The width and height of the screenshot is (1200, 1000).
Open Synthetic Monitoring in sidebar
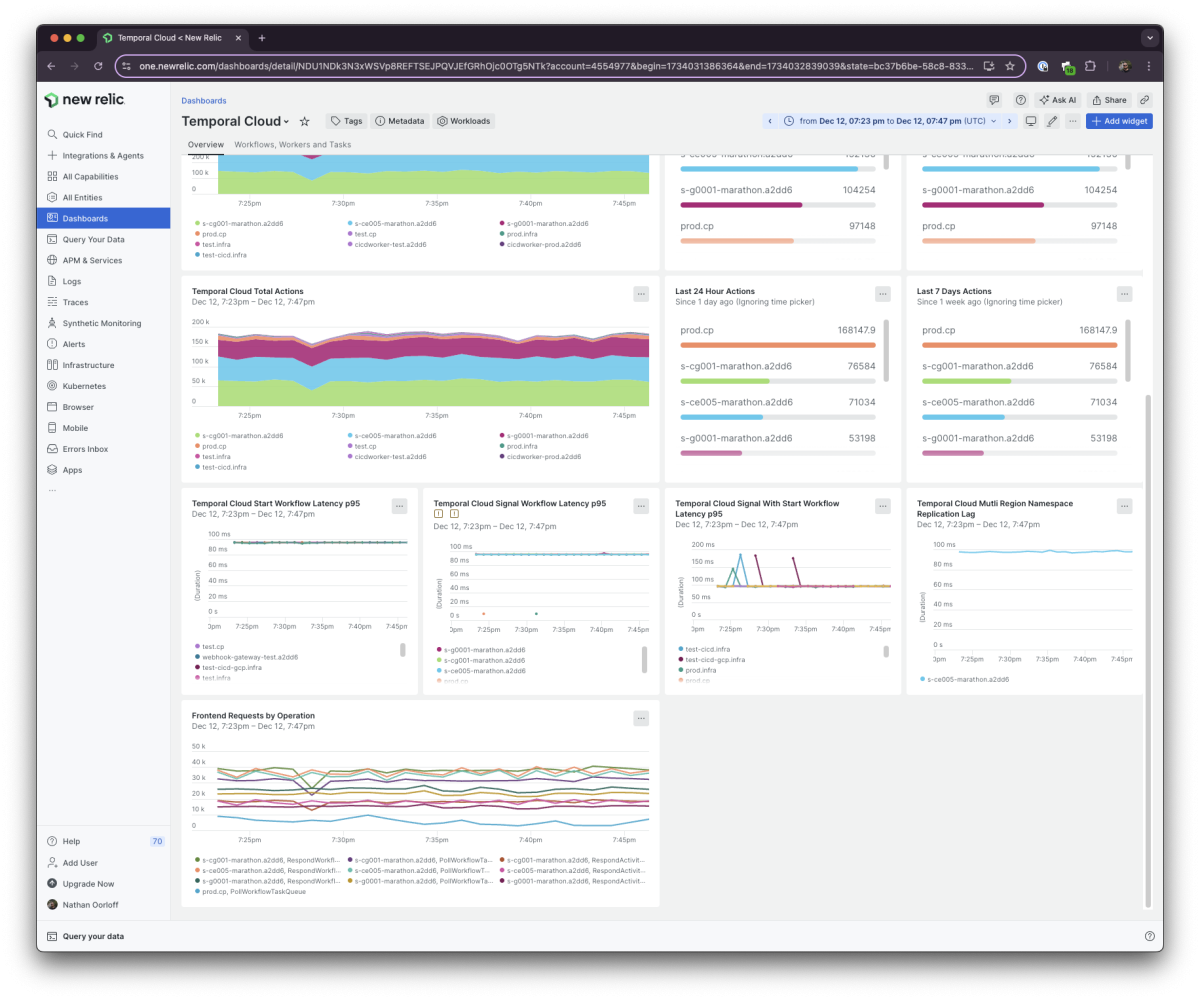[101, 323]
